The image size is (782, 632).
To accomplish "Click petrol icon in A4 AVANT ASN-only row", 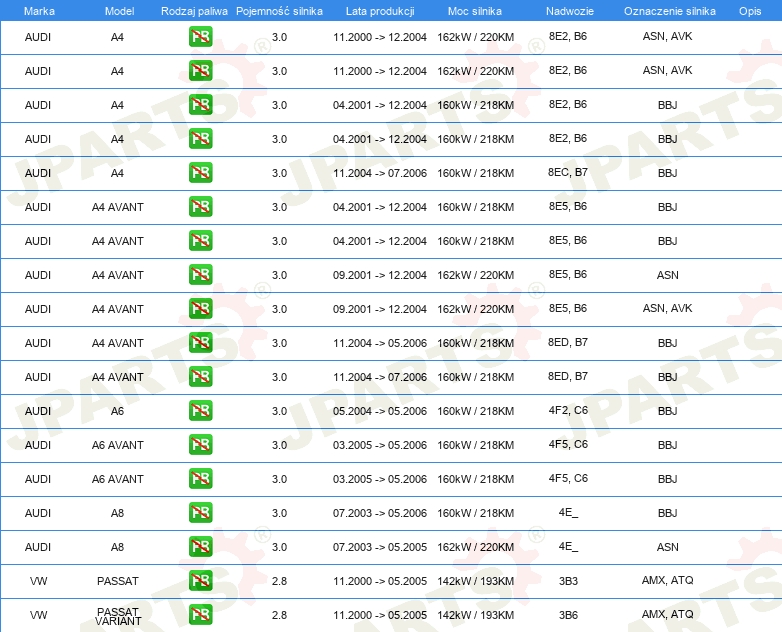I will click(x=200, y=274).
